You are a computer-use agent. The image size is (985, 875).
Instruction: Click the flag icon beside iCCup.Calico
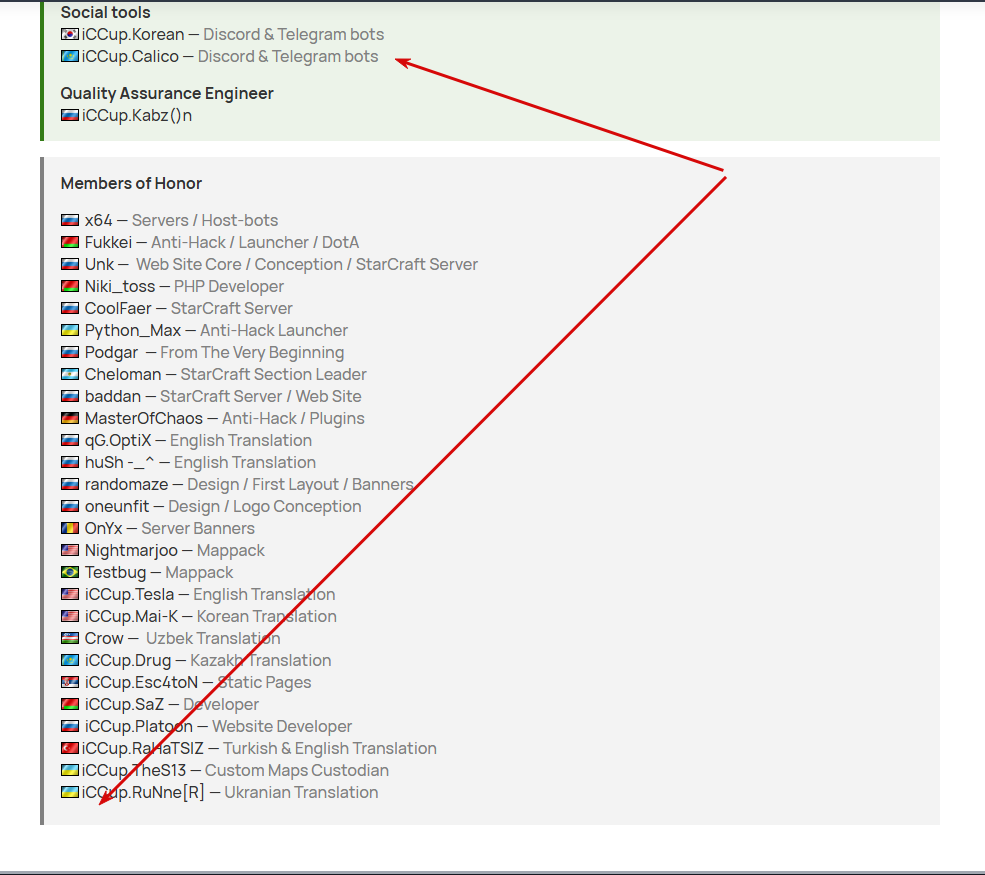[70, 56]
